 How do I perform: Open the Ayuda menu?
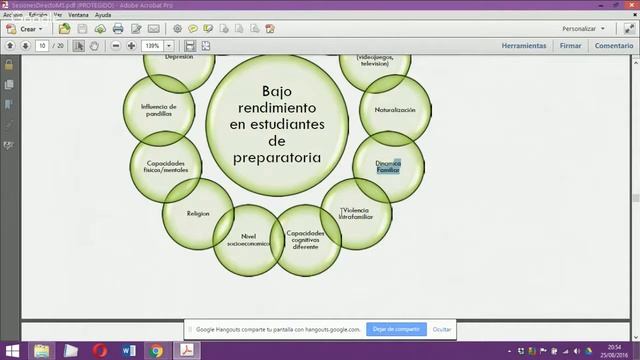coord(103,15)
